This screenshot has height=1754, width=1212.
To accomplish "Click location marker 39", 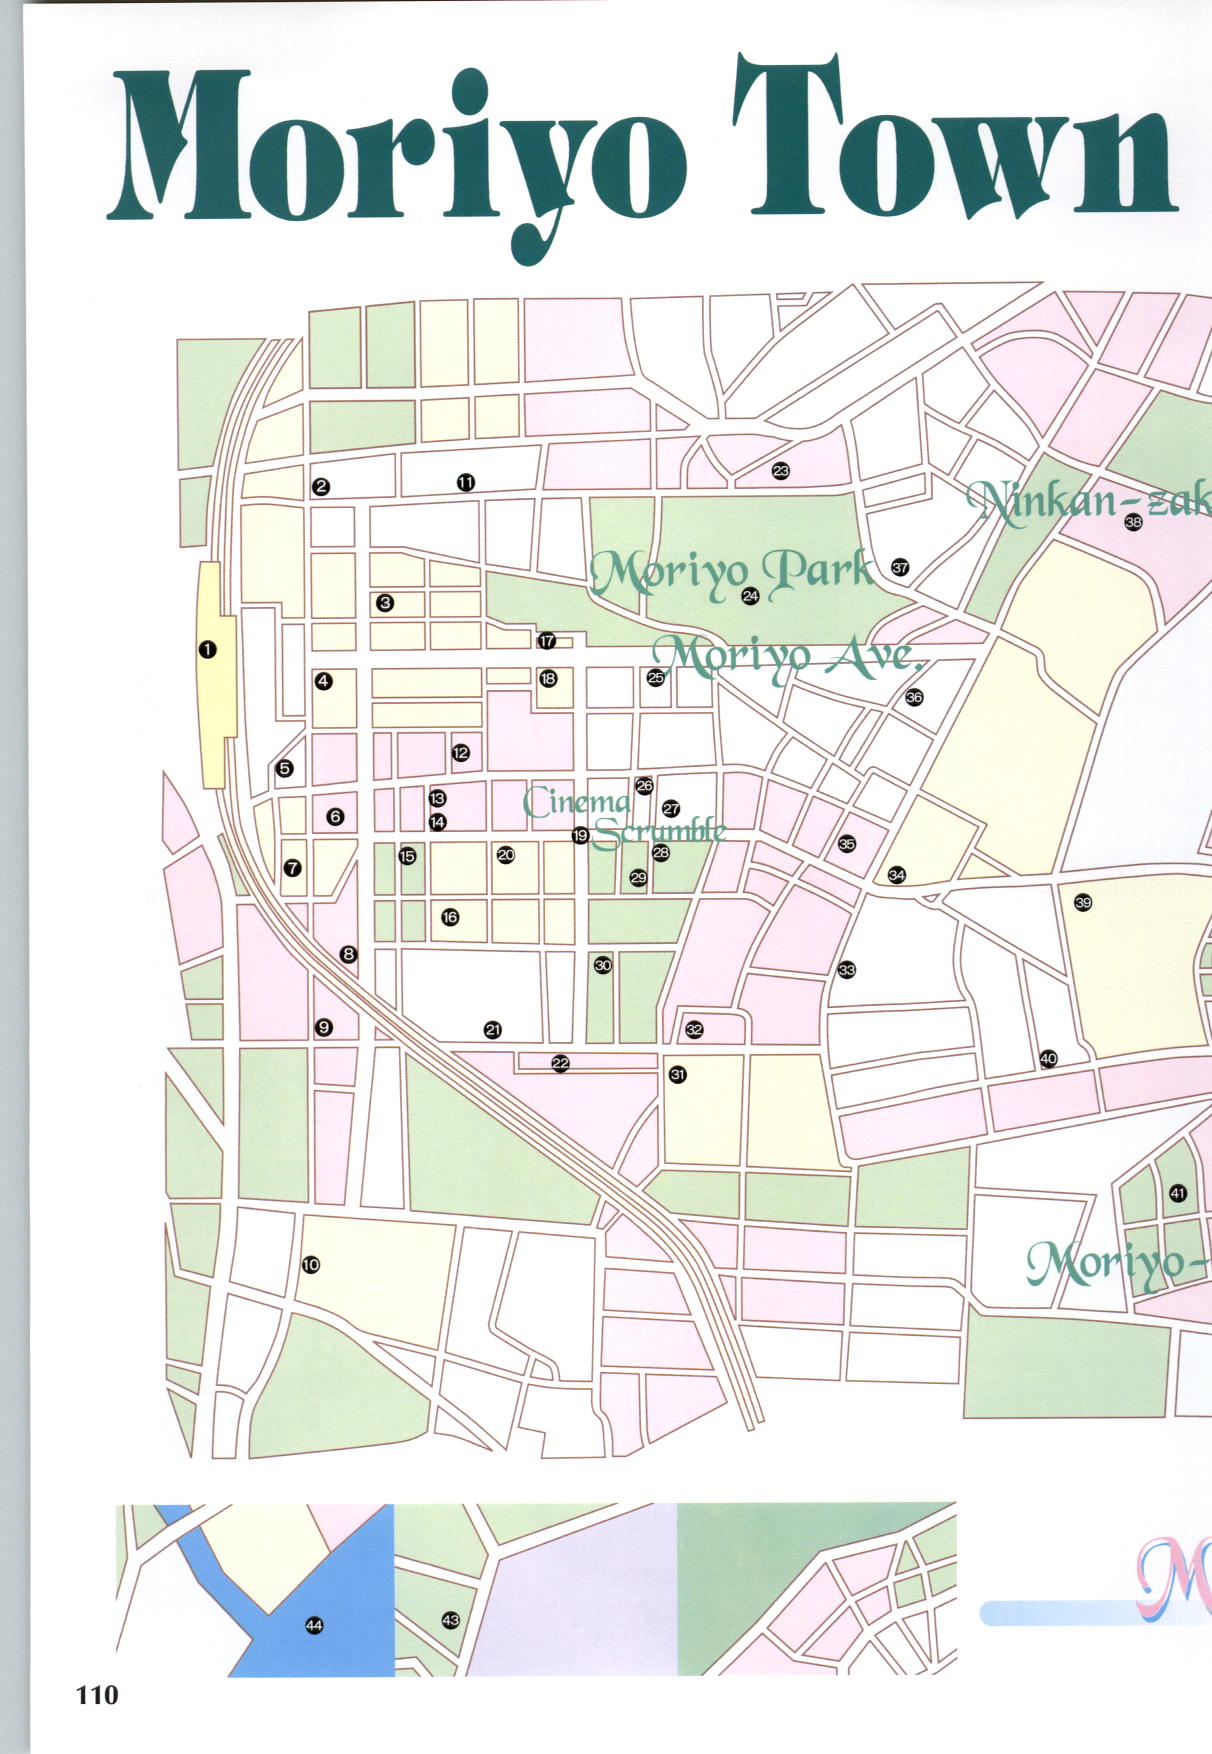I will click(1083, 903).
